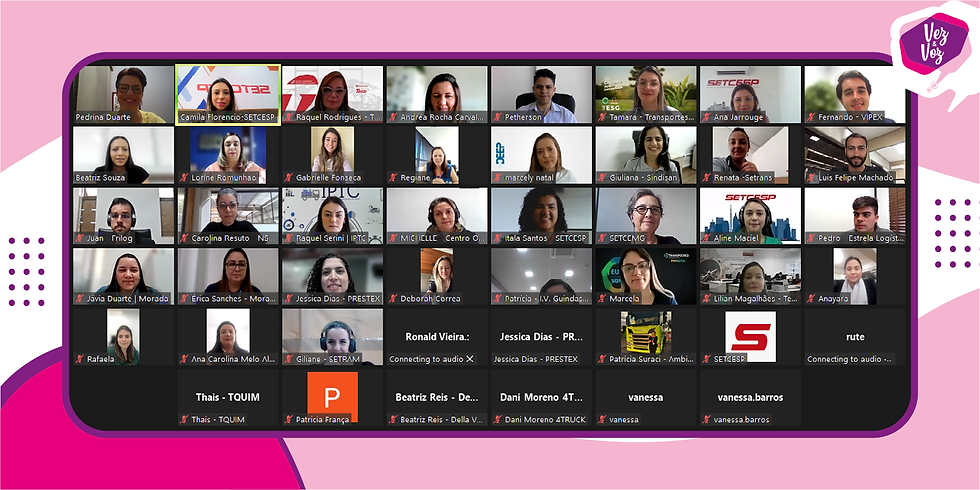
Task: Click muted mic icon beside marcely natal
Action: (x=498, y=178)
